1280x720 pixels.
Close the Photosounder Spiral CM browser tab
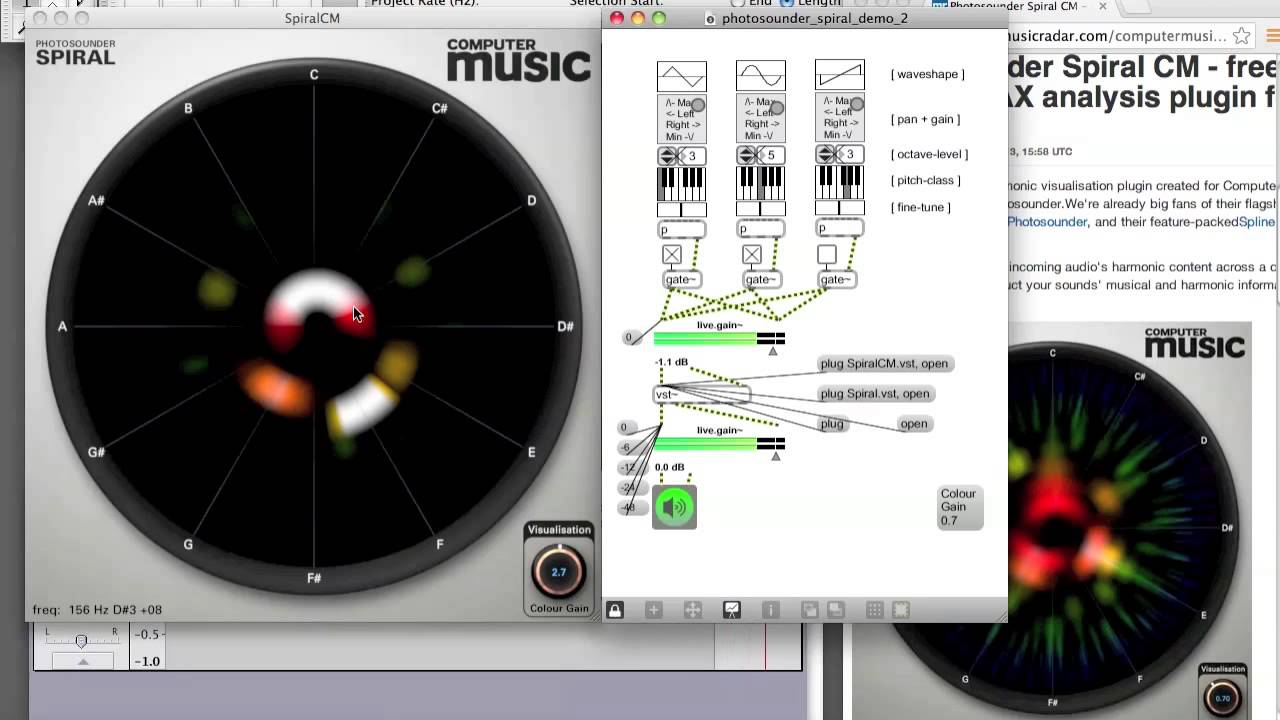point(1103,6)
